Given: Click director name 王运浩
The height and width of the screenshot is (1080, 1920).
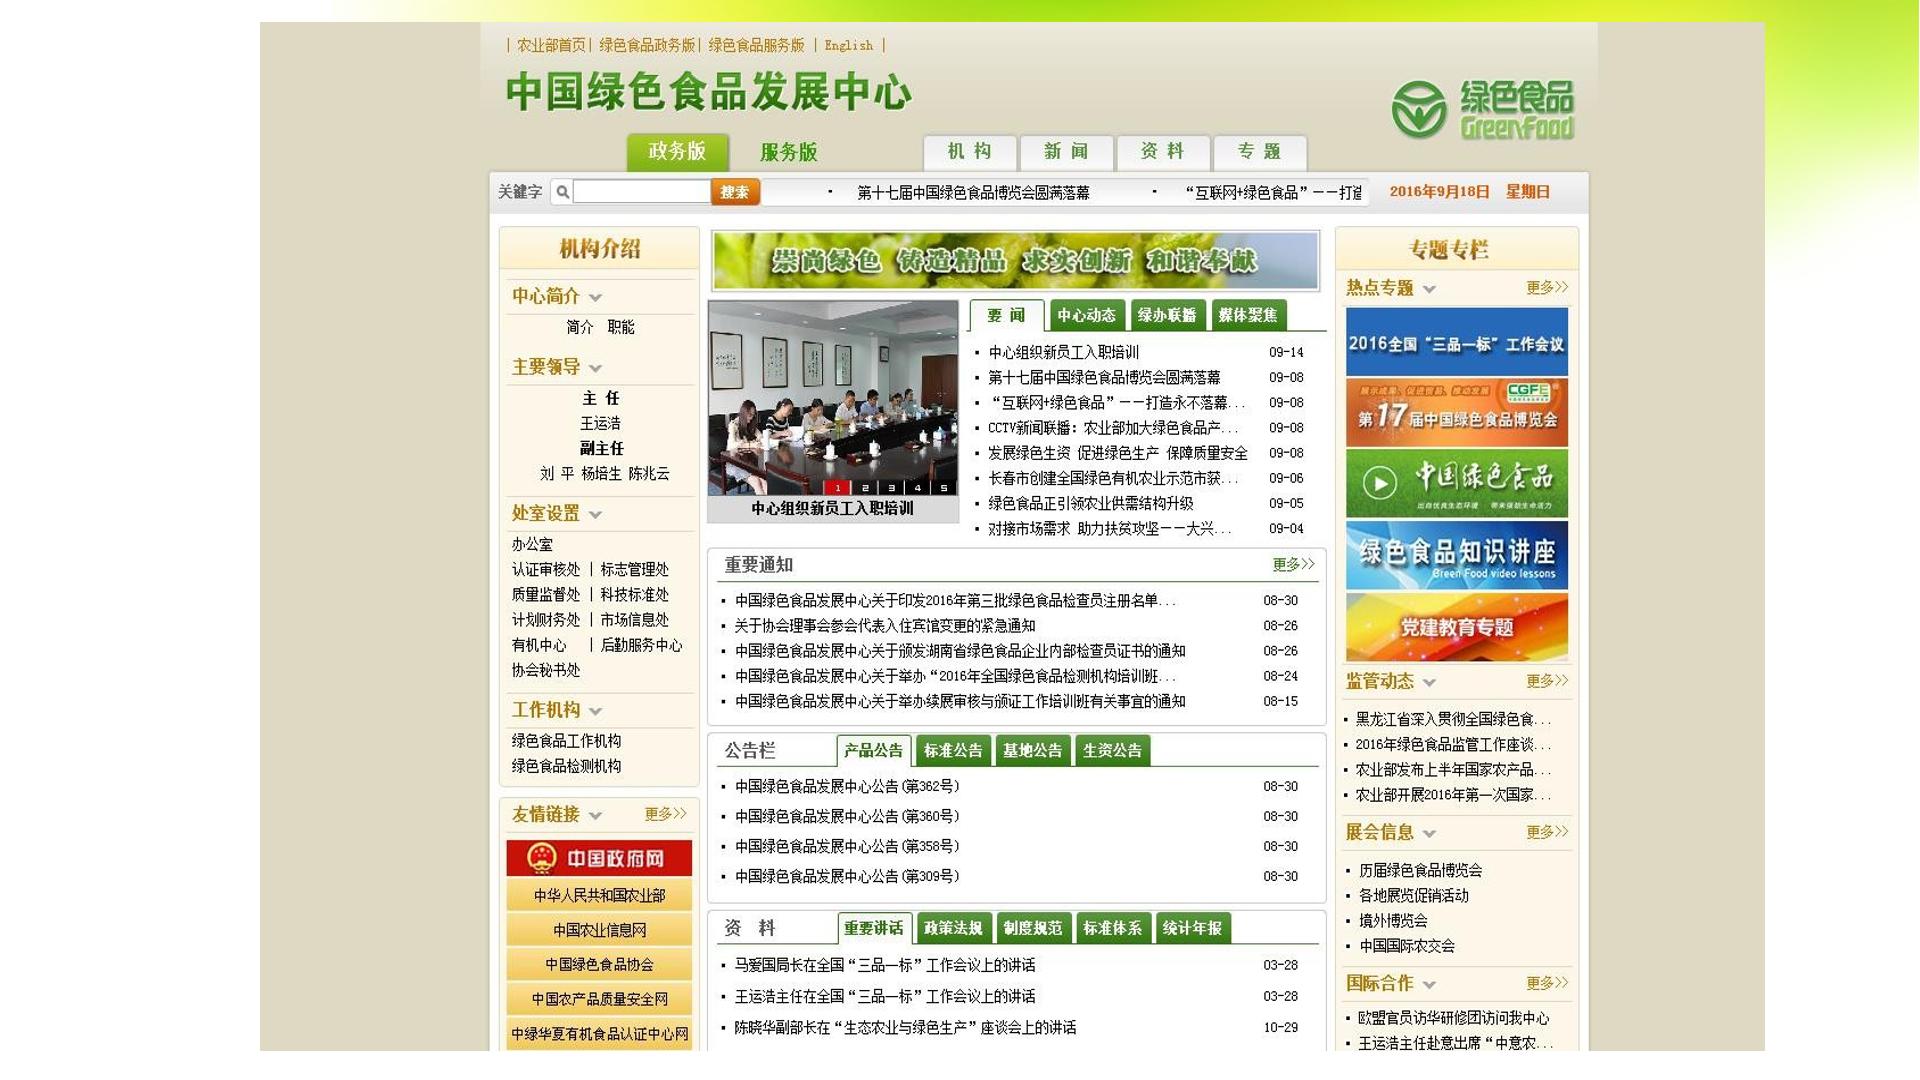Looking at the screenshot, I should coord(600,423).
